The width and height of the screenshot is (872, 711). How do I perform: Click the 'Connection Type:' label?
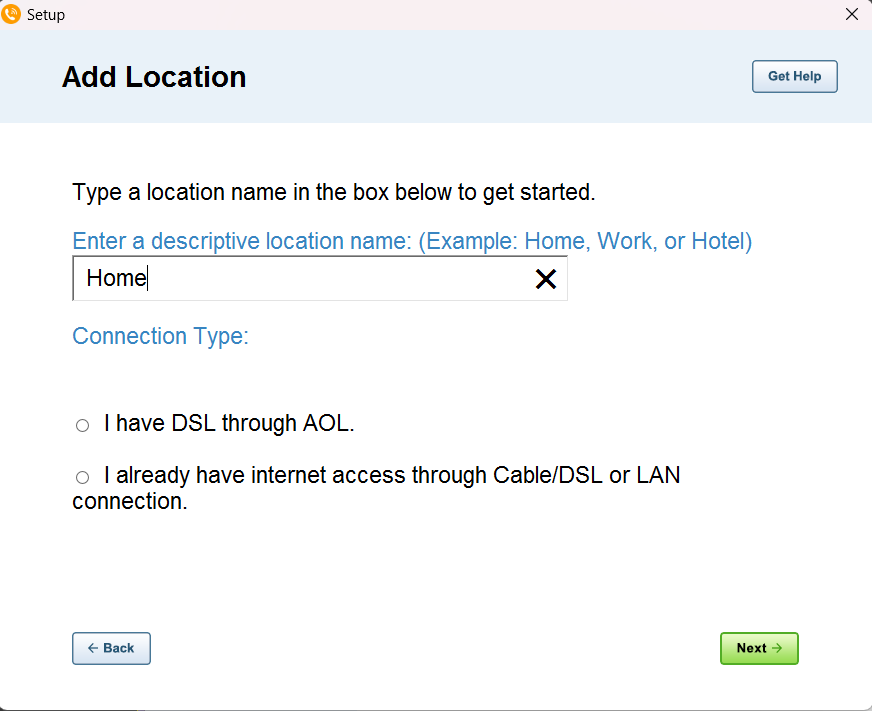[x=160, y=336]
